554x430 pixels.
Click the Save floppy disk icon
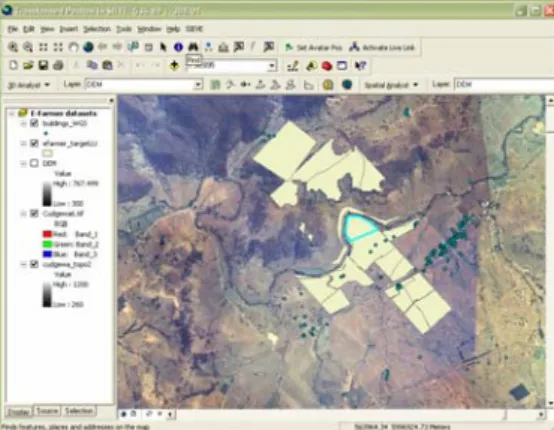tap(43, 65)
